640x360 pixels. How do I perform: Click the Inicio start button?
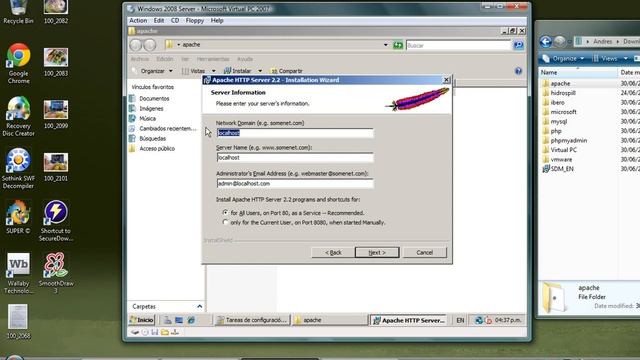pyautogui.click(x=142, y=320)
